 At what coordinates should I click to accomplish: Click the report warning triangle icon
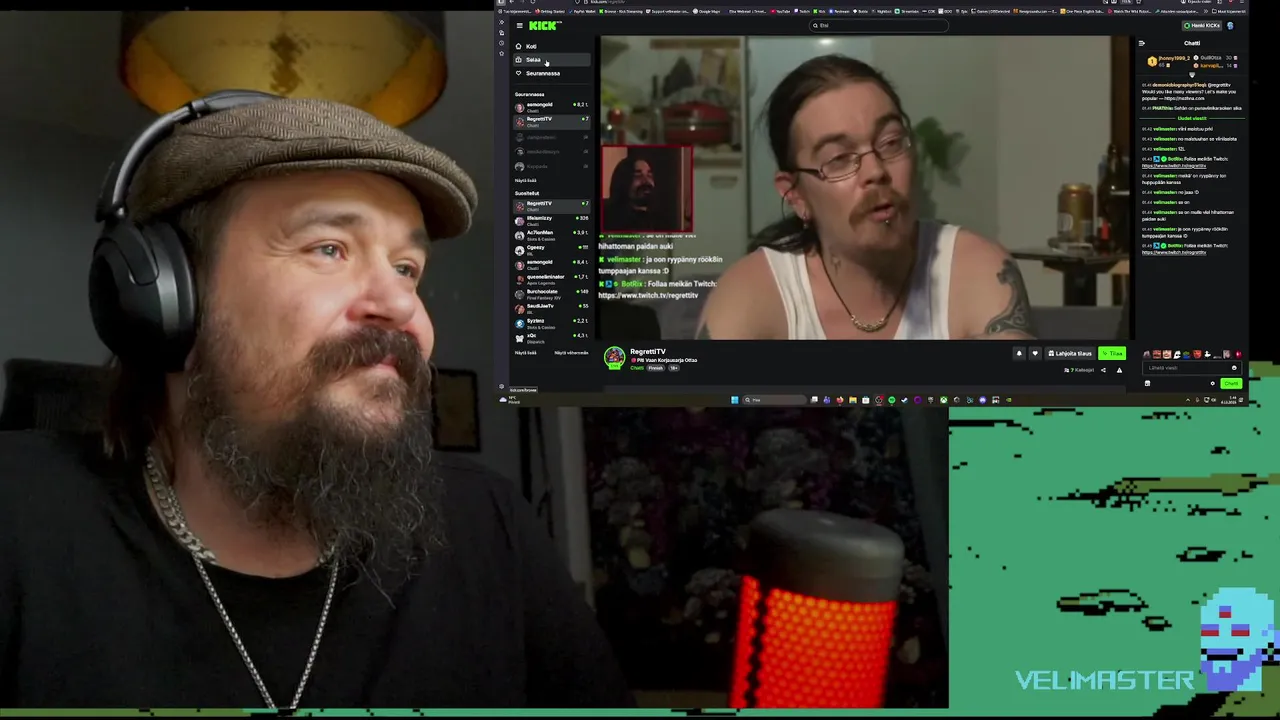pyautogui.click(x=1119, y=370)
